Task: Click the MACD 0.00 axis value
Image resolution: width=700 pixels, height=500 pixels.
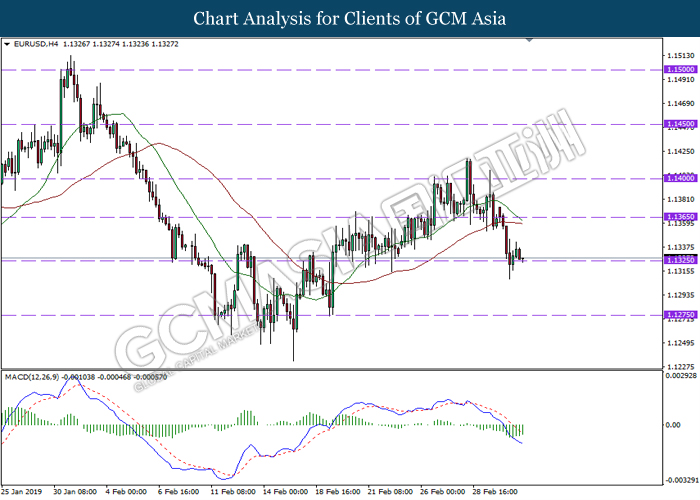Action: (673, 425)
